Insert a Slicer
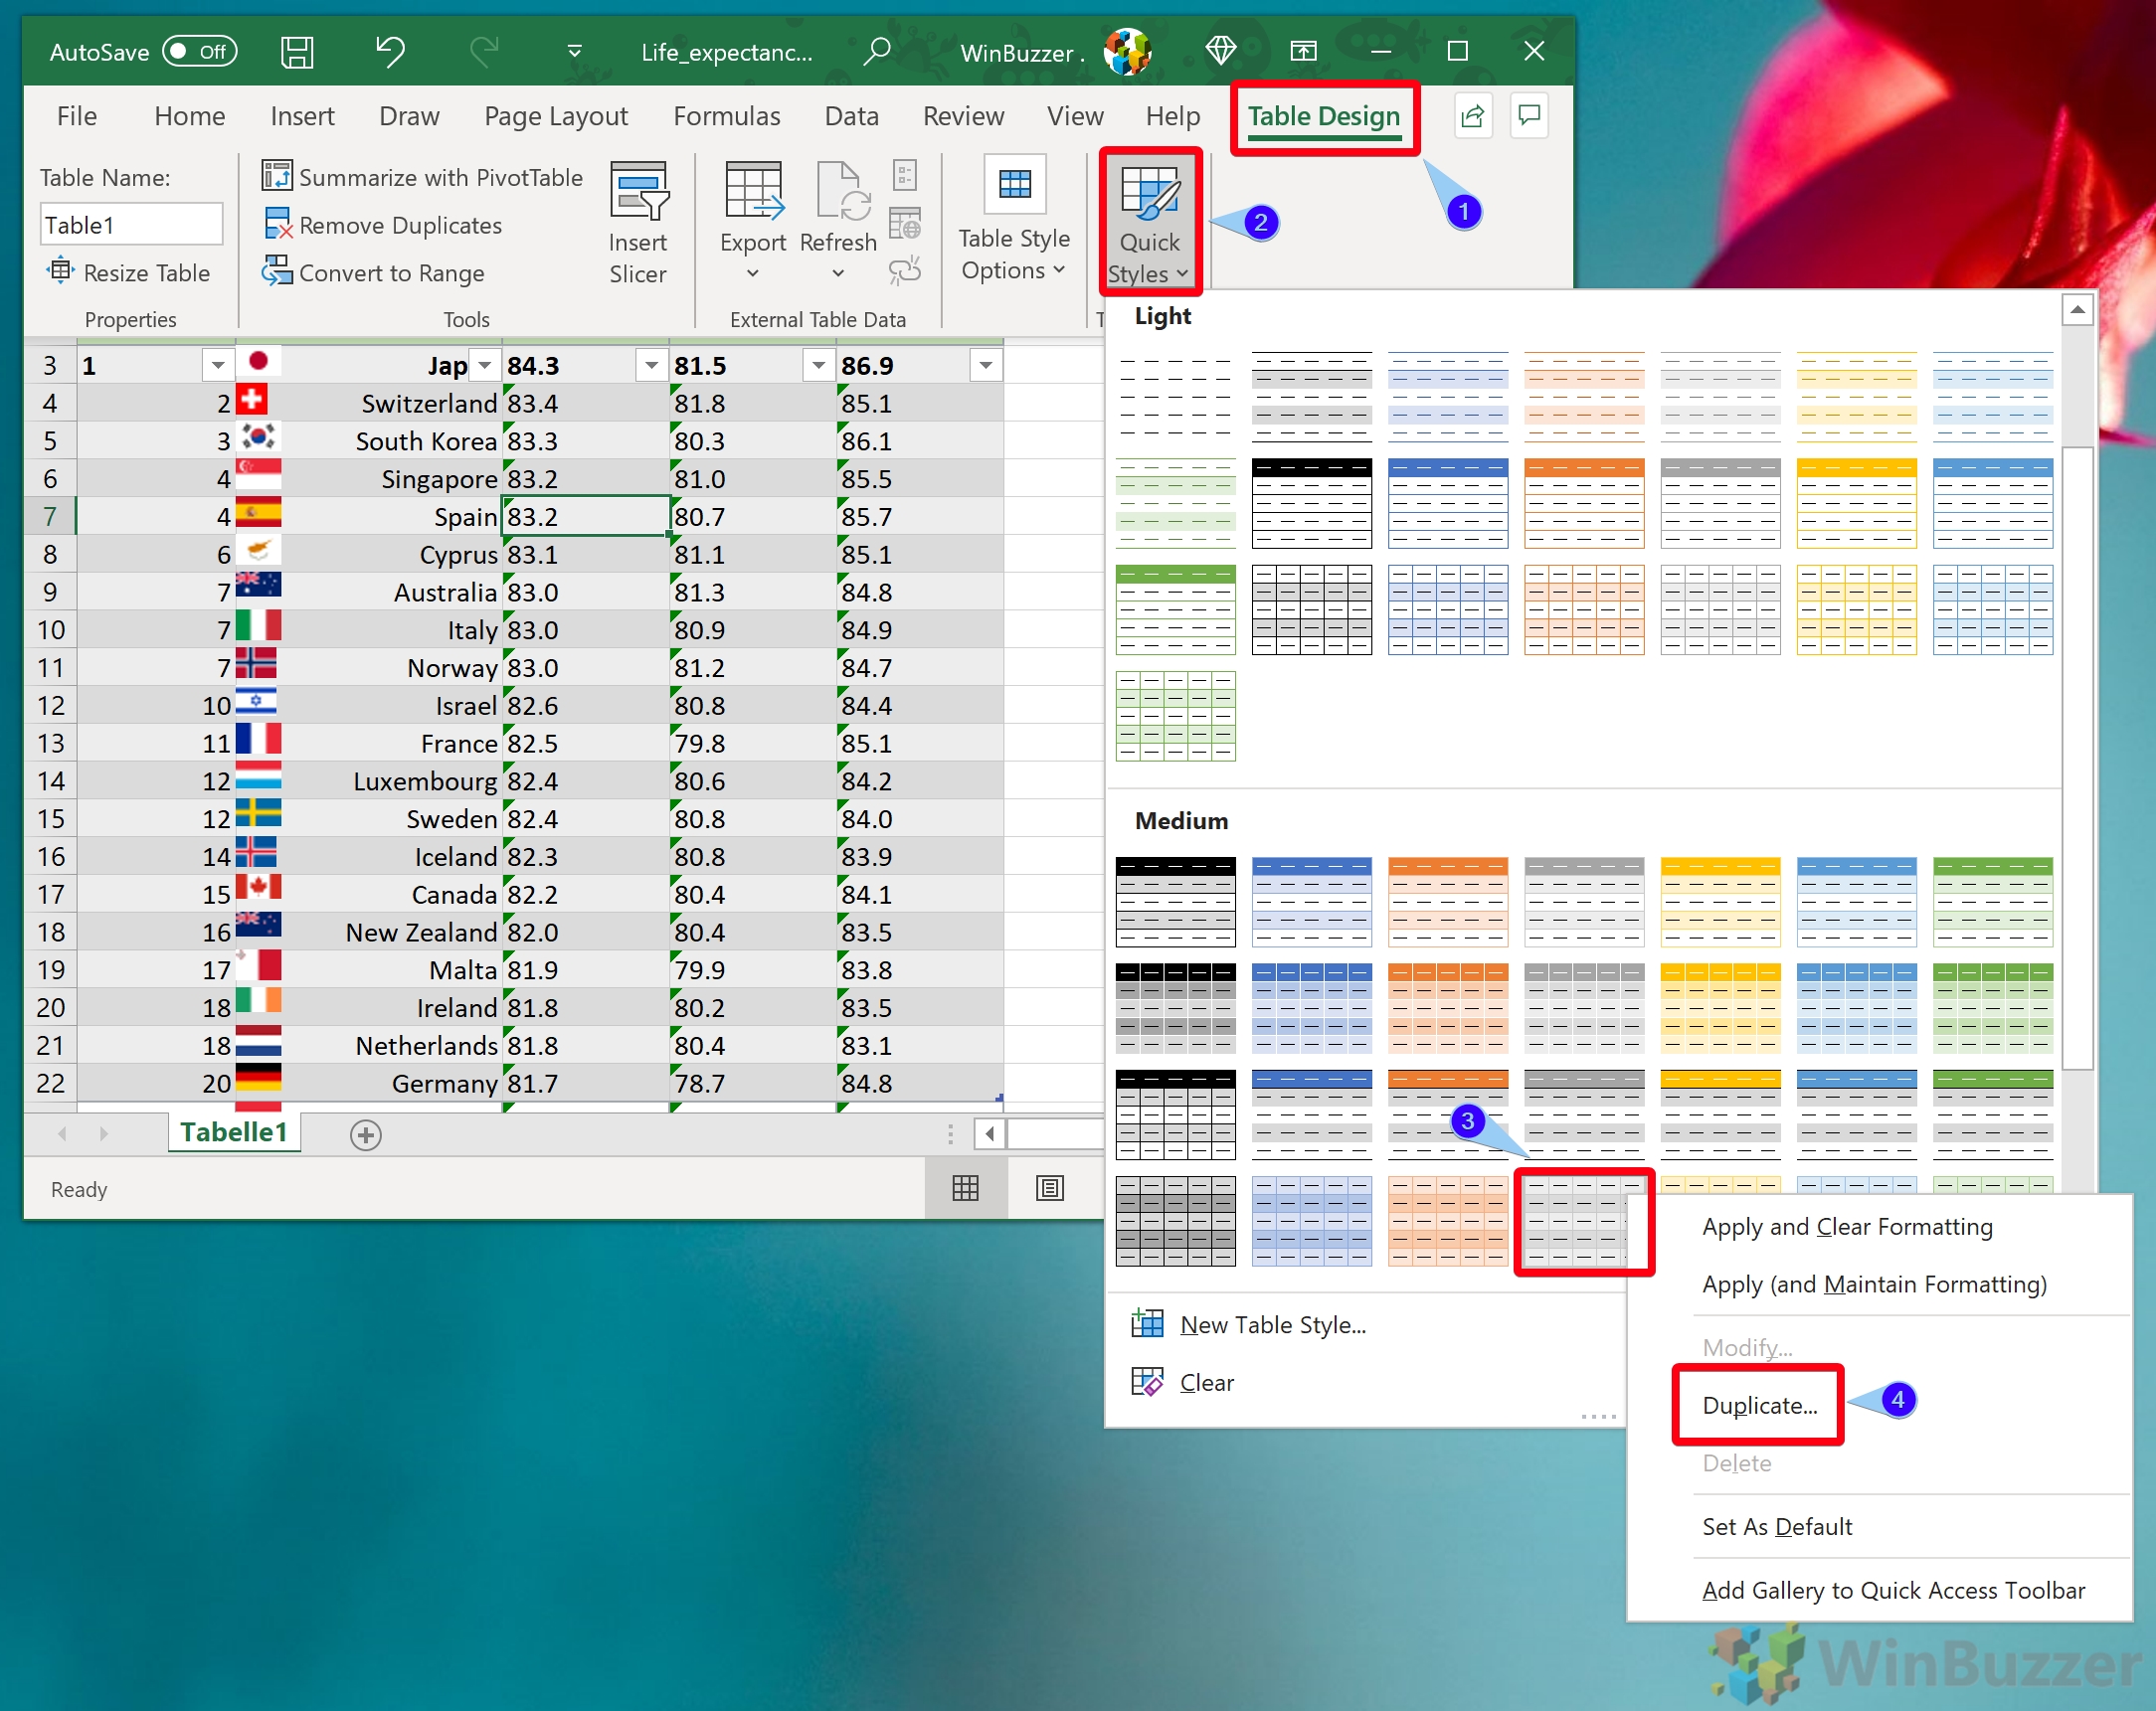 click(638, 220)
